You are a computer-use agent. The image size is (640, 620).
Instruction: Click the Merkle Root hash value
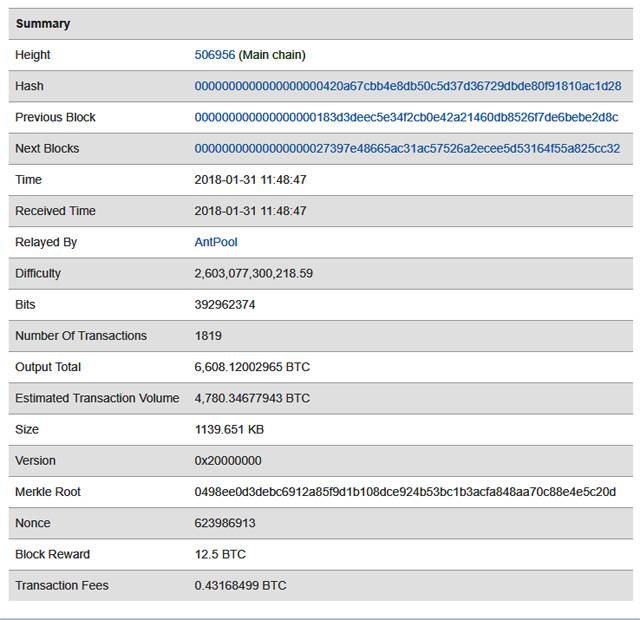tap(405, 492)
